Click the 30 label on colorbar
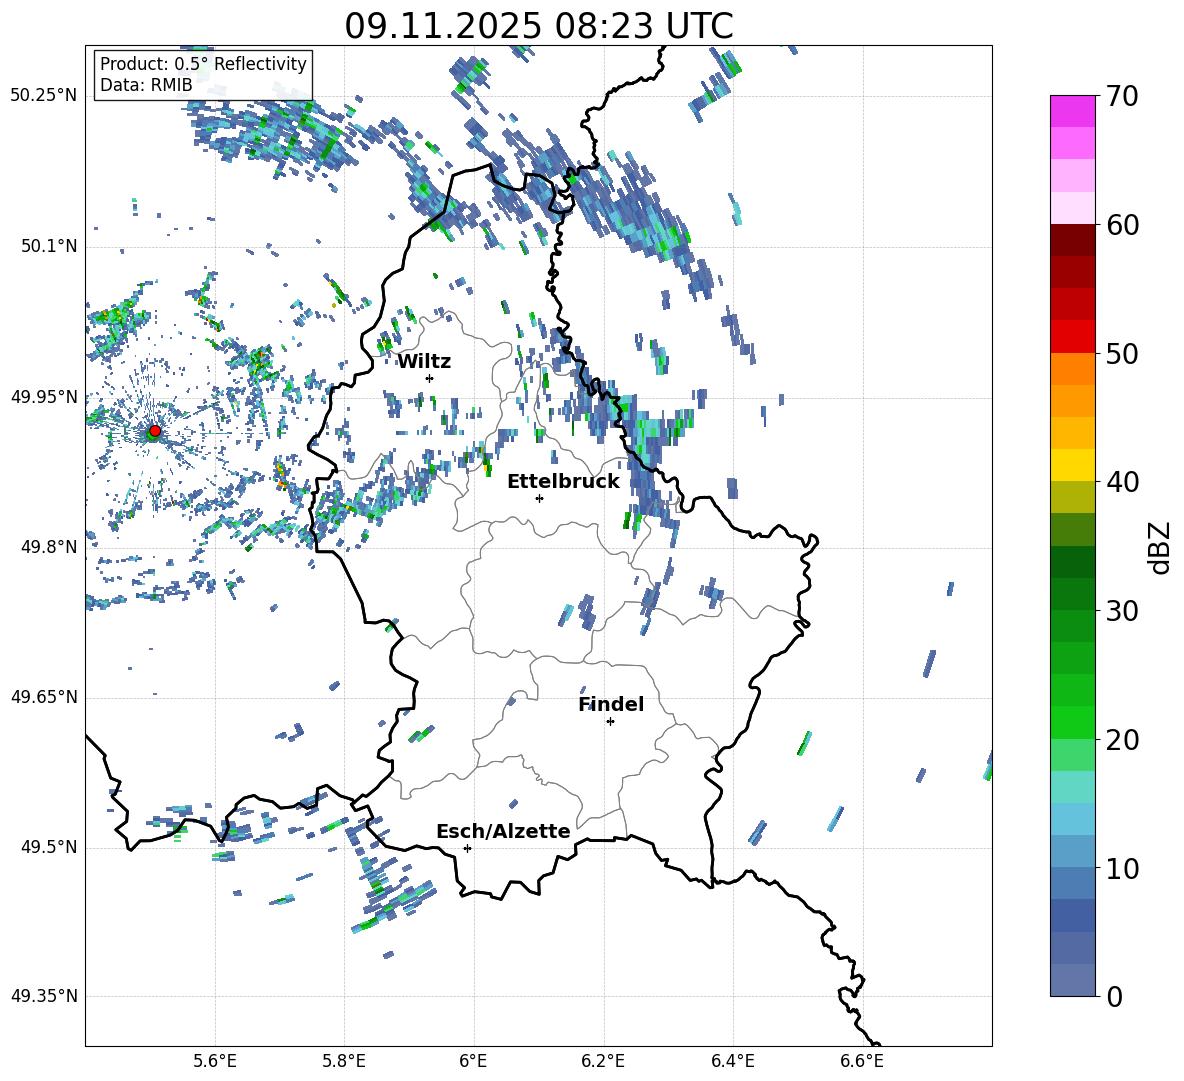Viewport: 1184px width, 1081px height. click(x=1122, y=611)
